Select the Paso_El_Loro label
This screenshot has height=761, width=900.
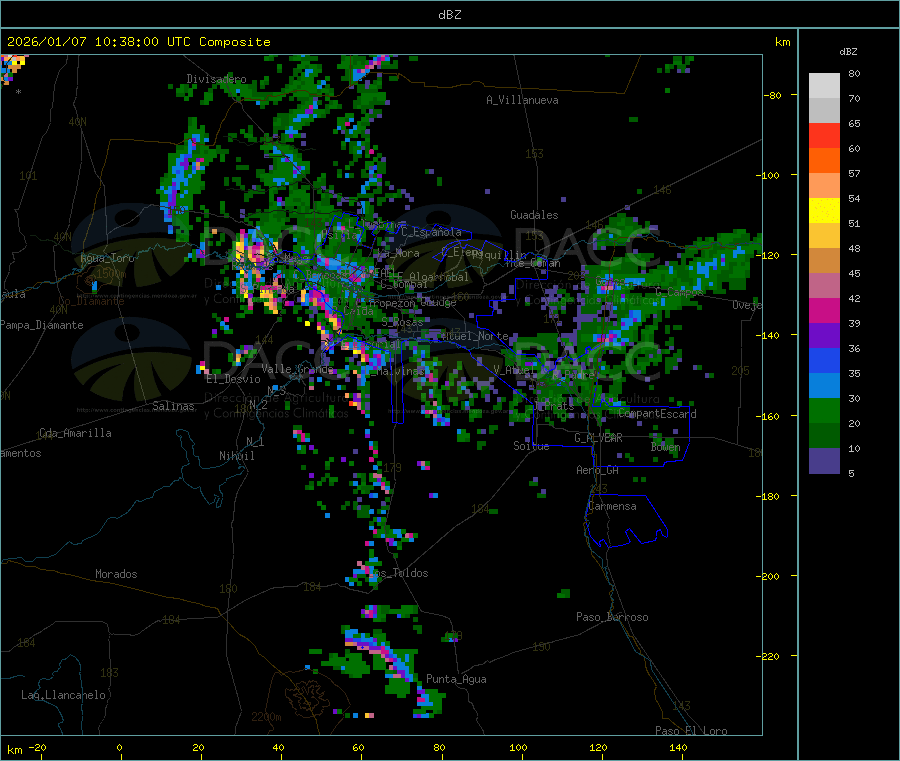tap(691, 731)
